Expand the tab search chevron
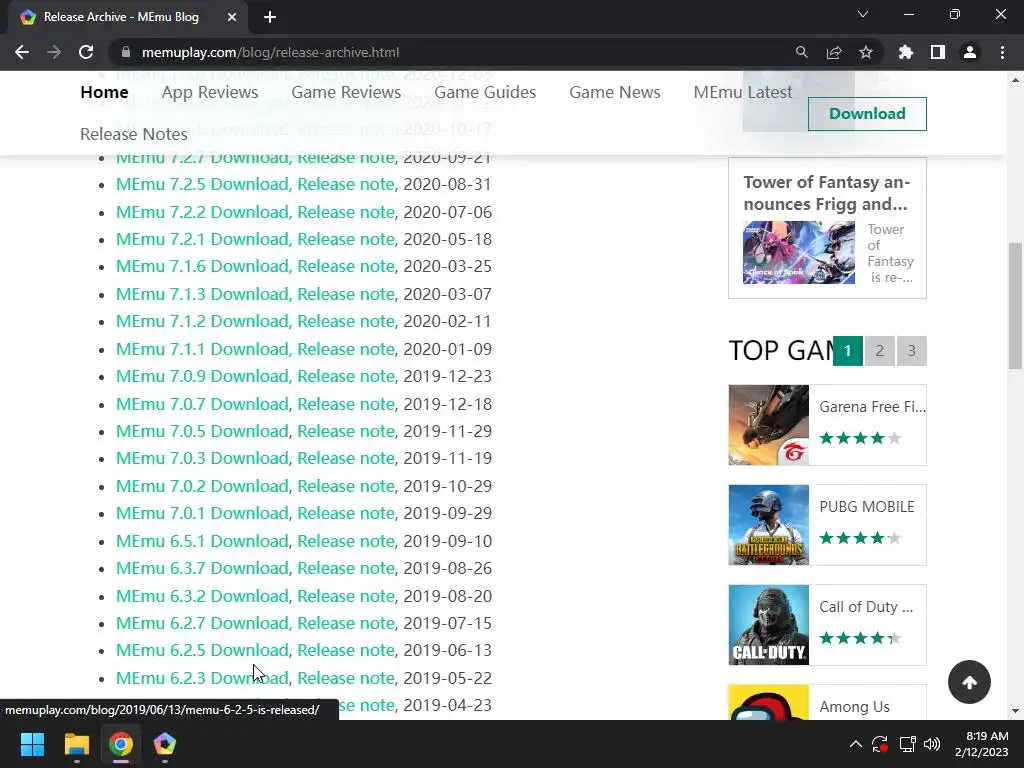Image resolution: width=1024 pixels, height=768 pixels. 863,14
